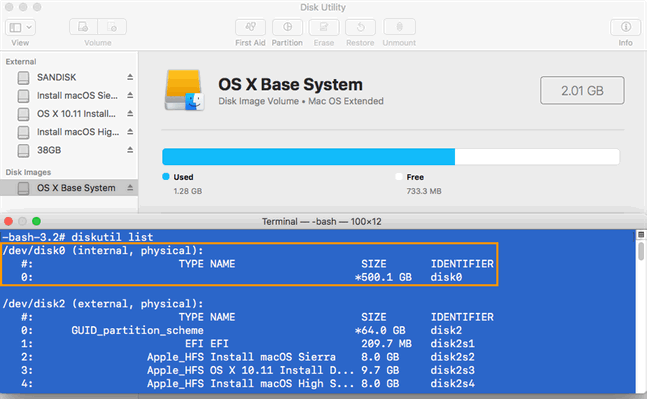The width and height of the screenshot is (647, 399).
Task: Click disk2s1 identifier in Terminal
Action: [452, 344]
